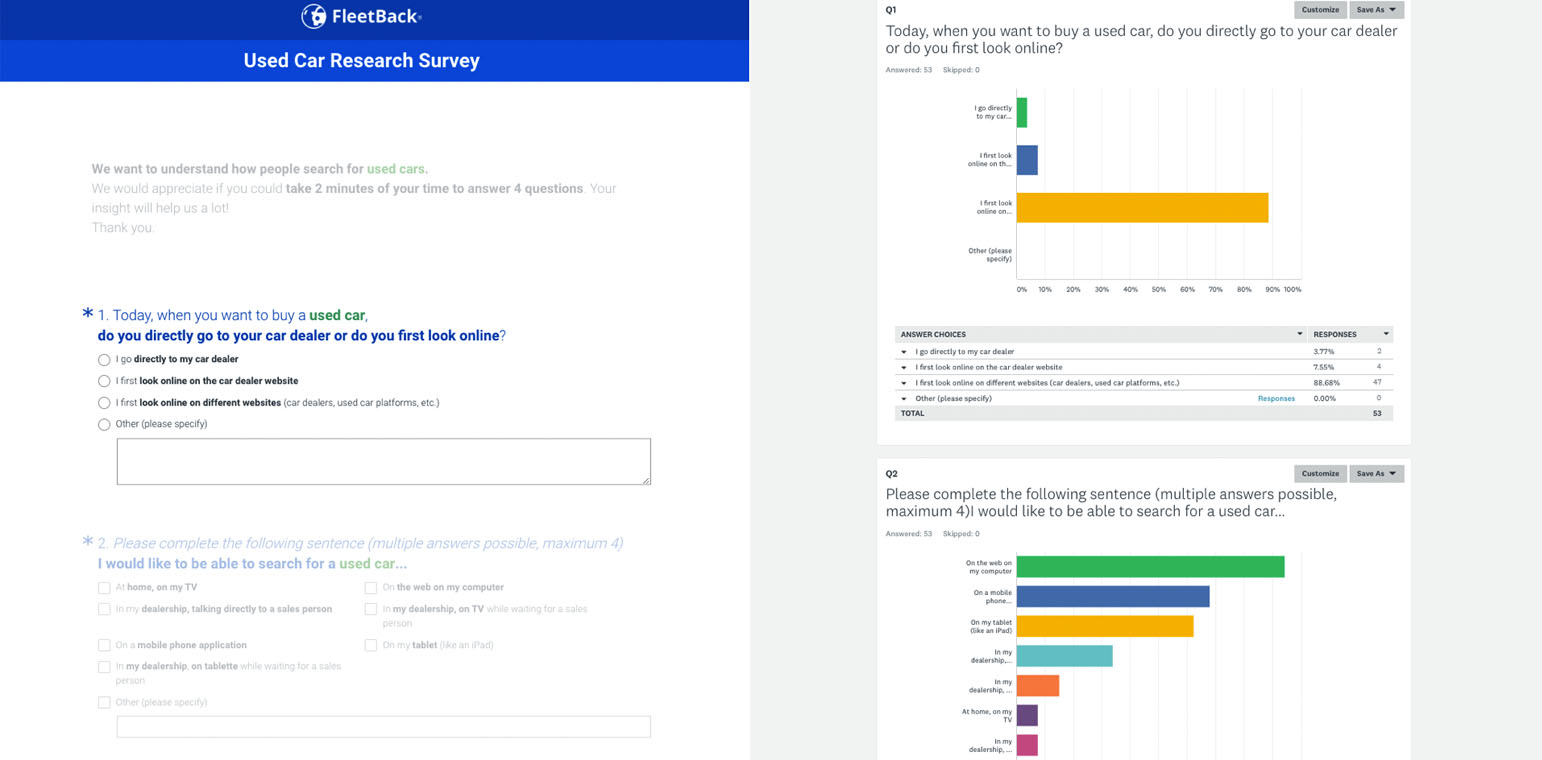The height and width of the screenshot is (760, 1542).
Task: Click the FleetBack globe logo icon
Action: pyautogui.click(x=313, y=16)
